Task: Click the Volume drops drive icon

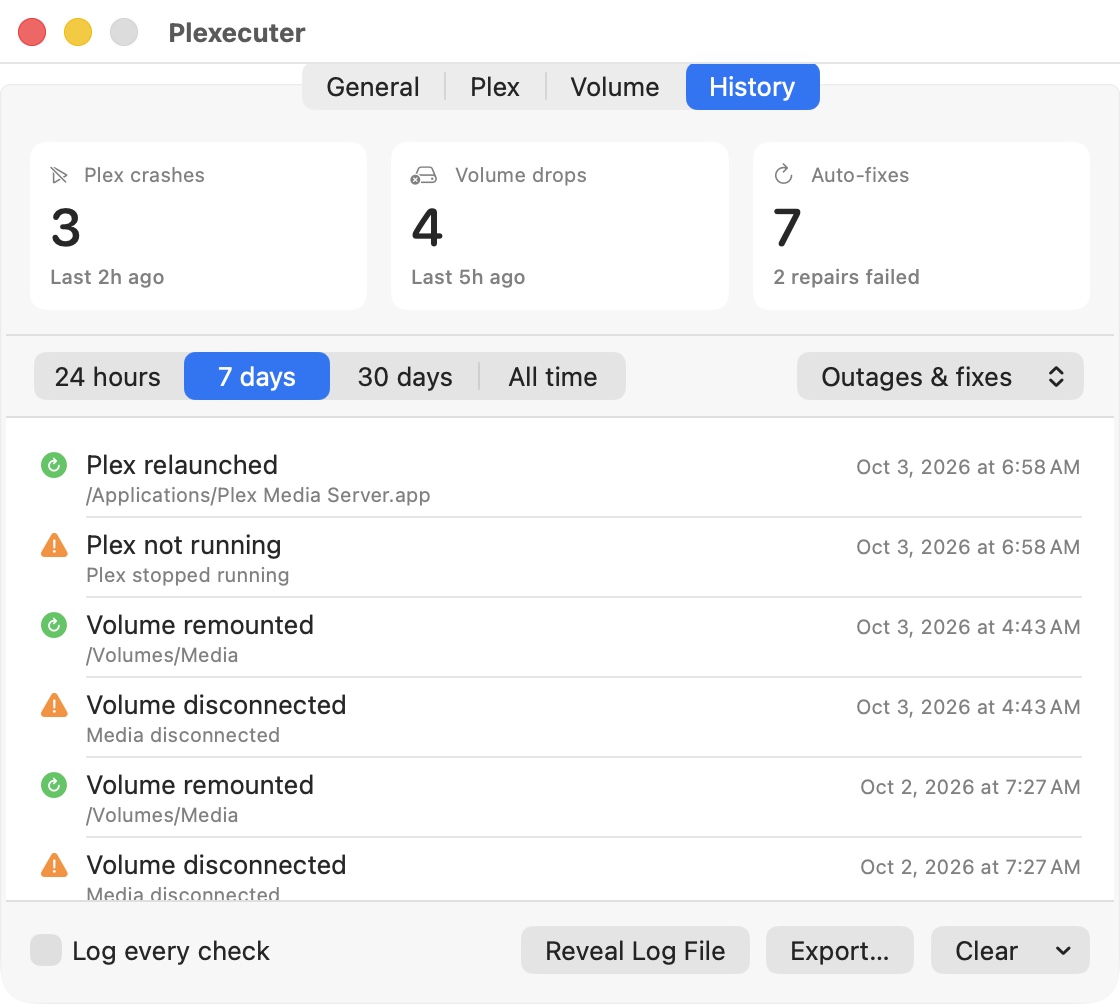Action: click(424, 175)
